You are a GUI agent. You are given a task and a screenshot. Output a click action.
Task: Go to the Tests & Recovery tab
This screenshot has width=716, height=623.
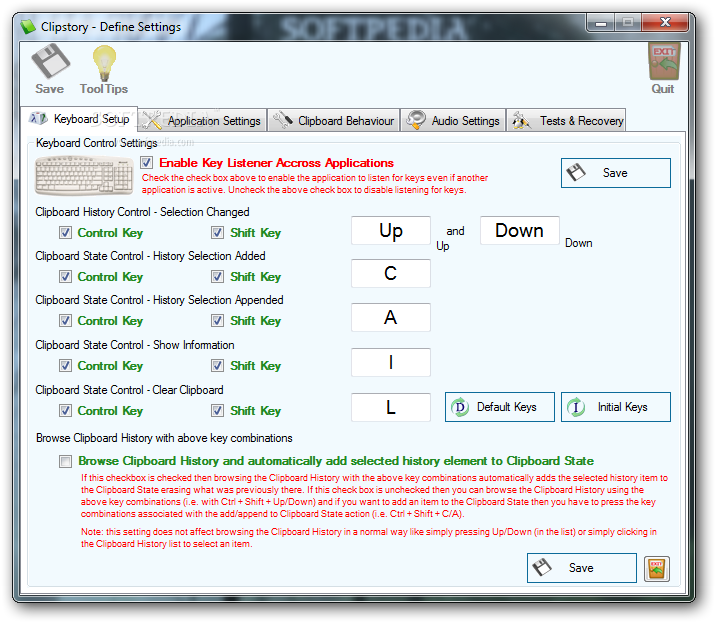tap(566, 121)
